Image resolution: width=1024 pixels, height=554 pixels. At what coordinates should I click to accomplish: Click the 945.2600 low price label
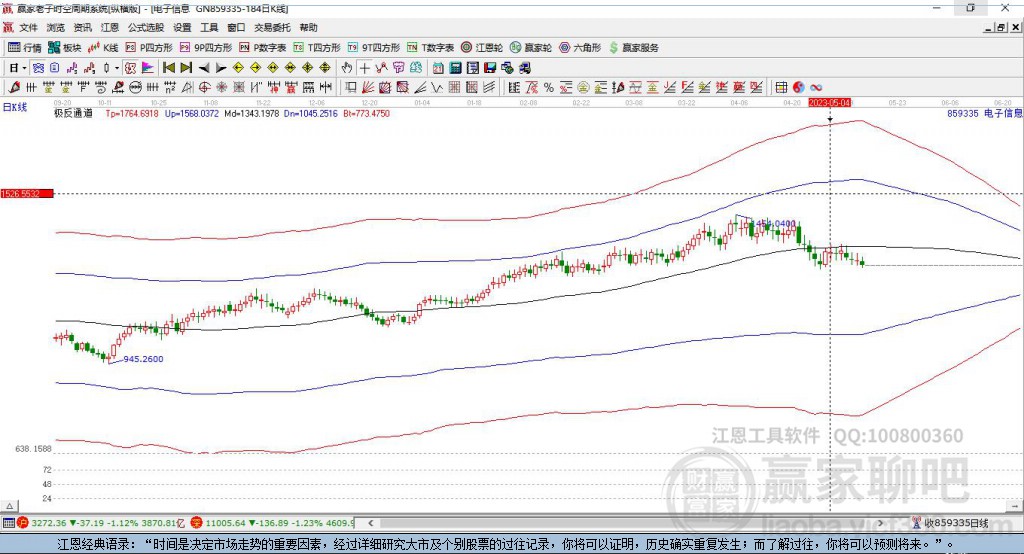143,359
